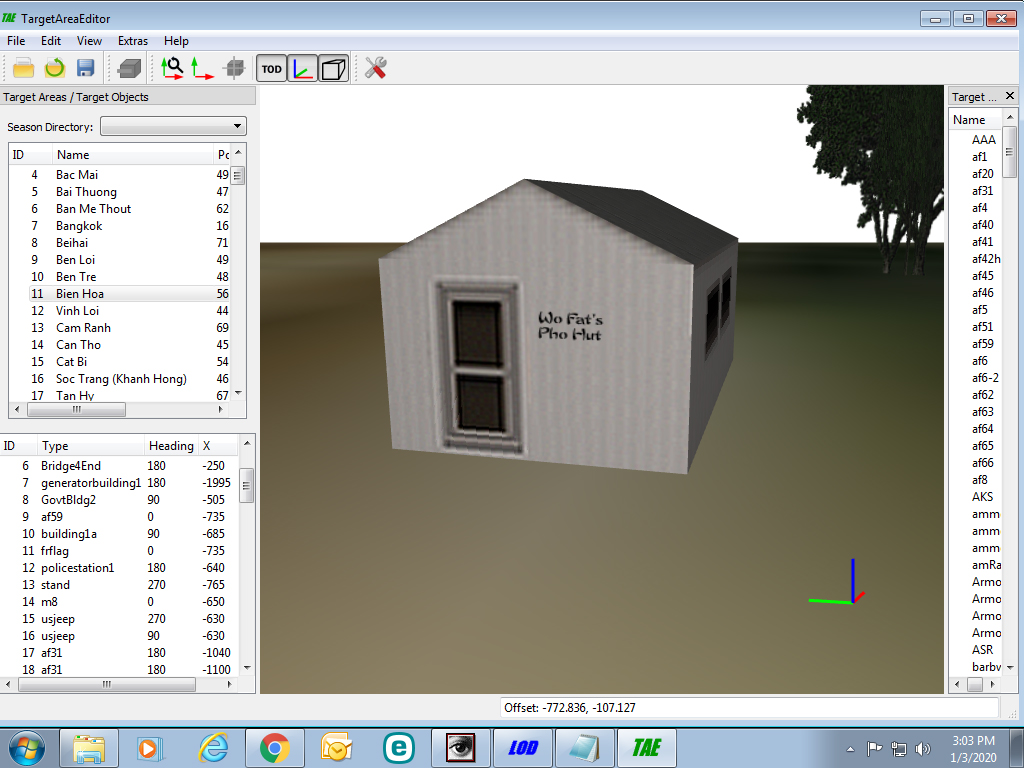Open the Season Directory dropdown

tap(173, 126)
